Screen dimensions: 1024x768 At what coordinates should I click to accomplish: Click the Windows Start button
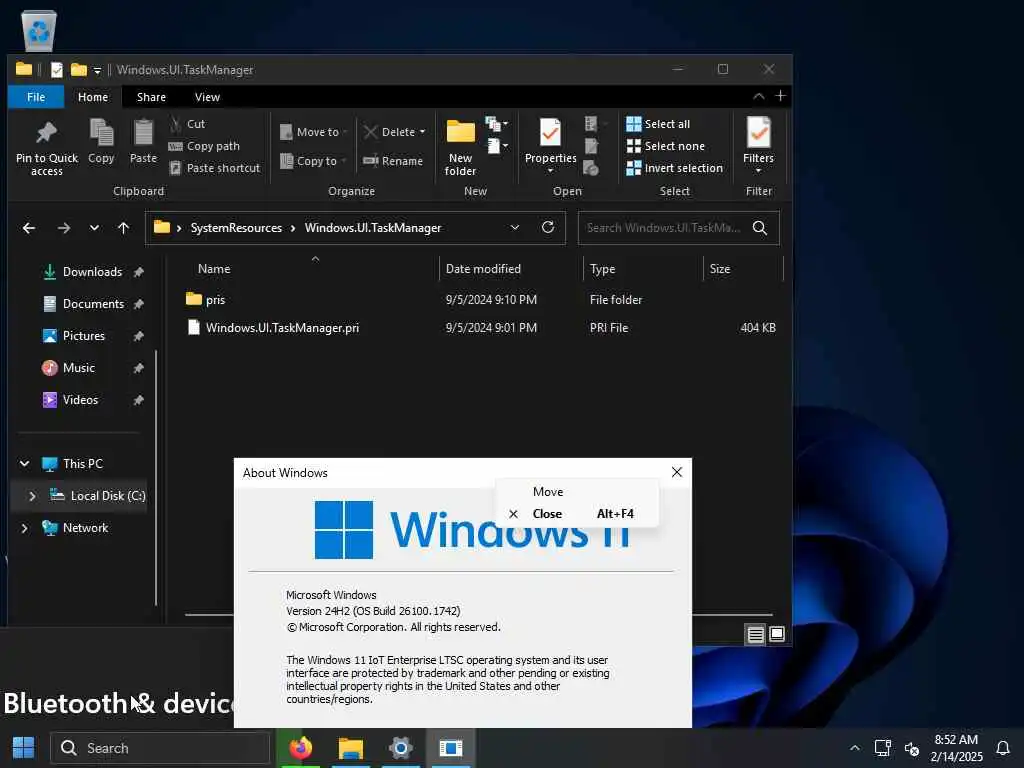click(24, 748)
